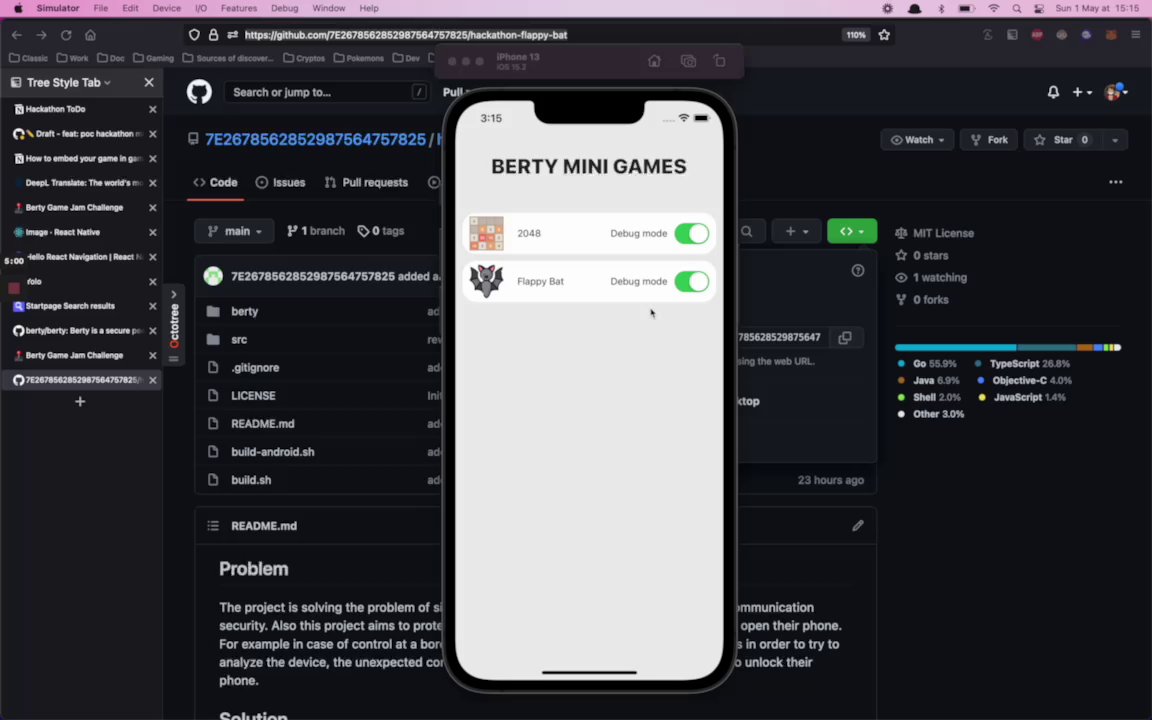Open the Watch dropdown
The height and width of the screenshot is (720, 1152).
pos(917,140)
